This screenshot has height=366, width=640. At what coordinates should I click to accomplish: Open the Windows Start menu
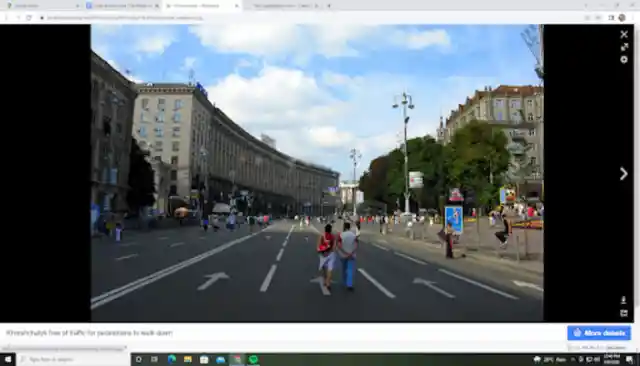pos(8,359)
